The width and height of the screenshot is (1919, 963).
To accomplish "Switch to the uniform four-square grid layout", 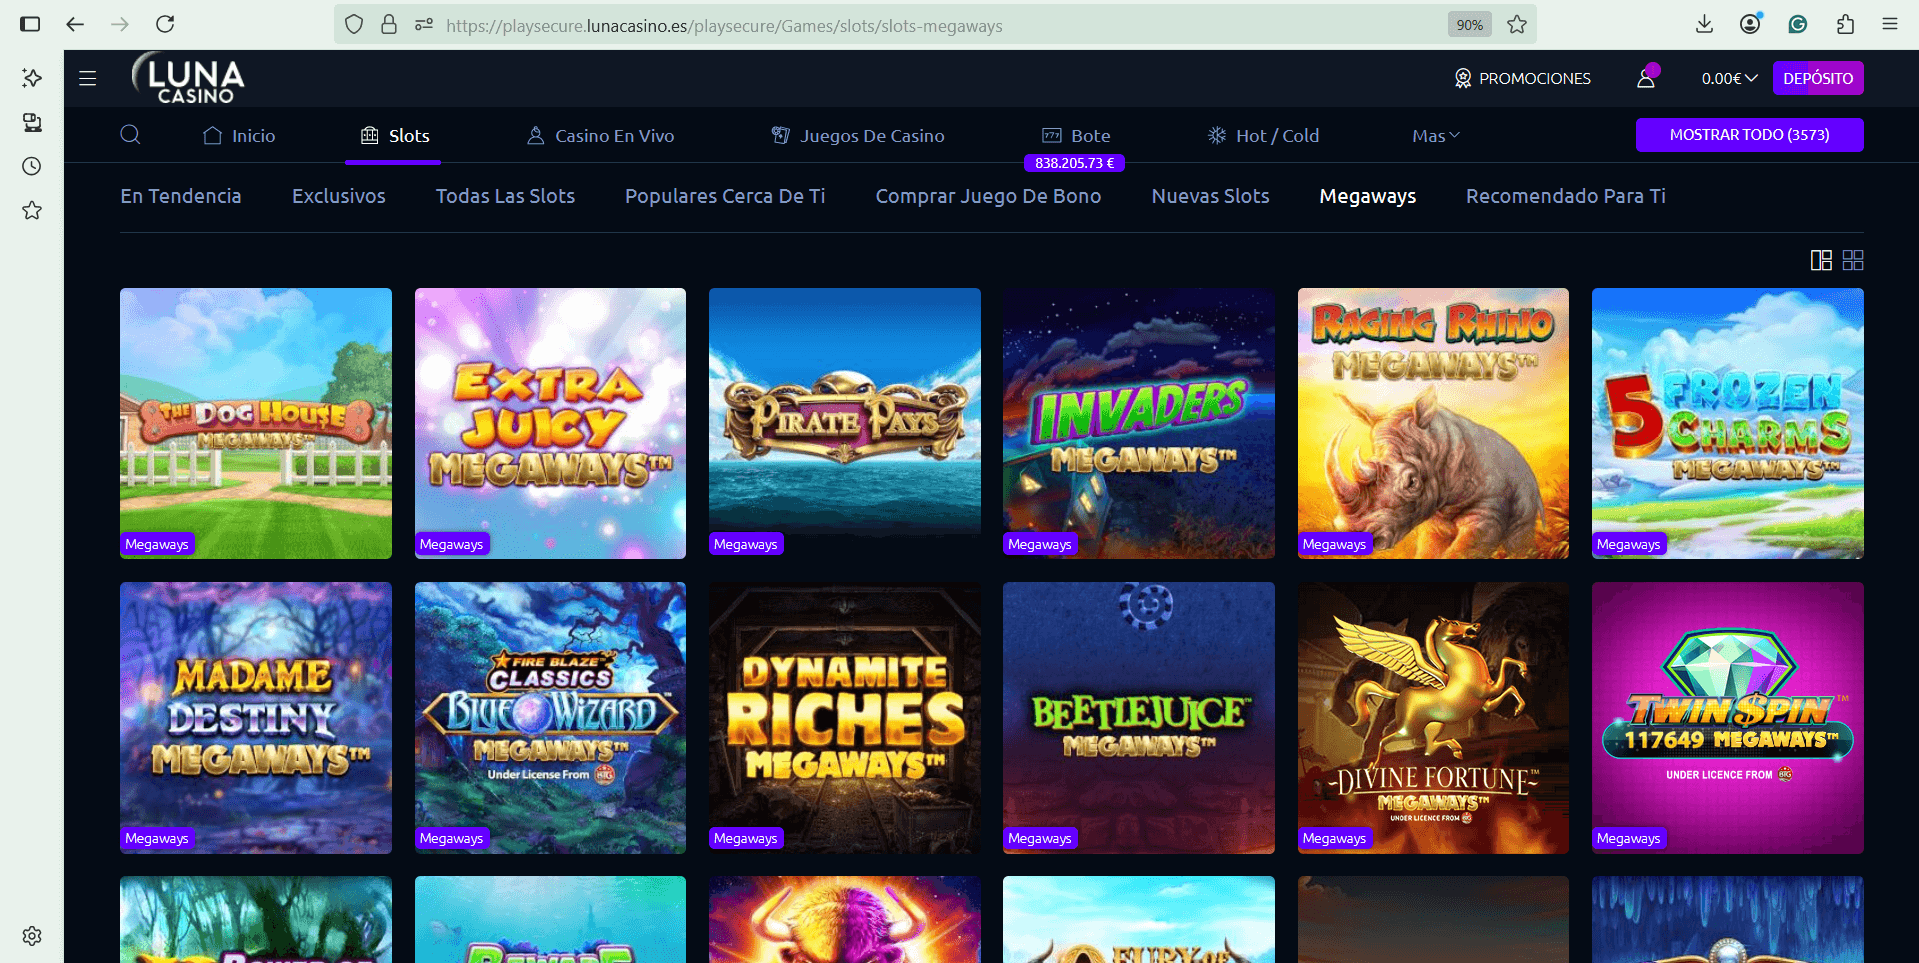I will [x=1853, y=260].
